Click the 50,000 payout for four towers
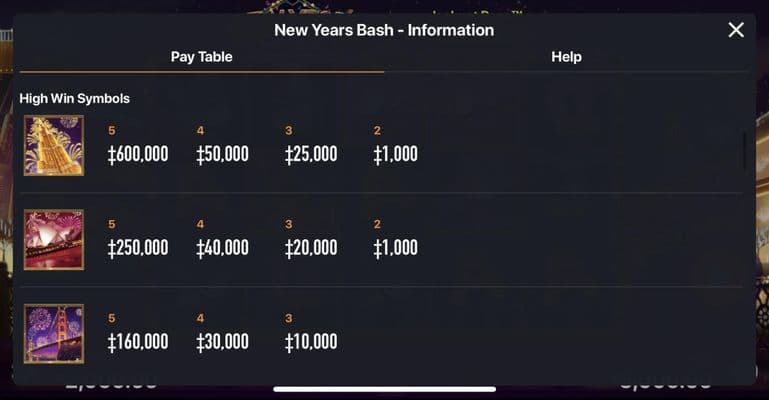This screenshot has height=400, width=769. pyautogui.click(x=222, y=154)
